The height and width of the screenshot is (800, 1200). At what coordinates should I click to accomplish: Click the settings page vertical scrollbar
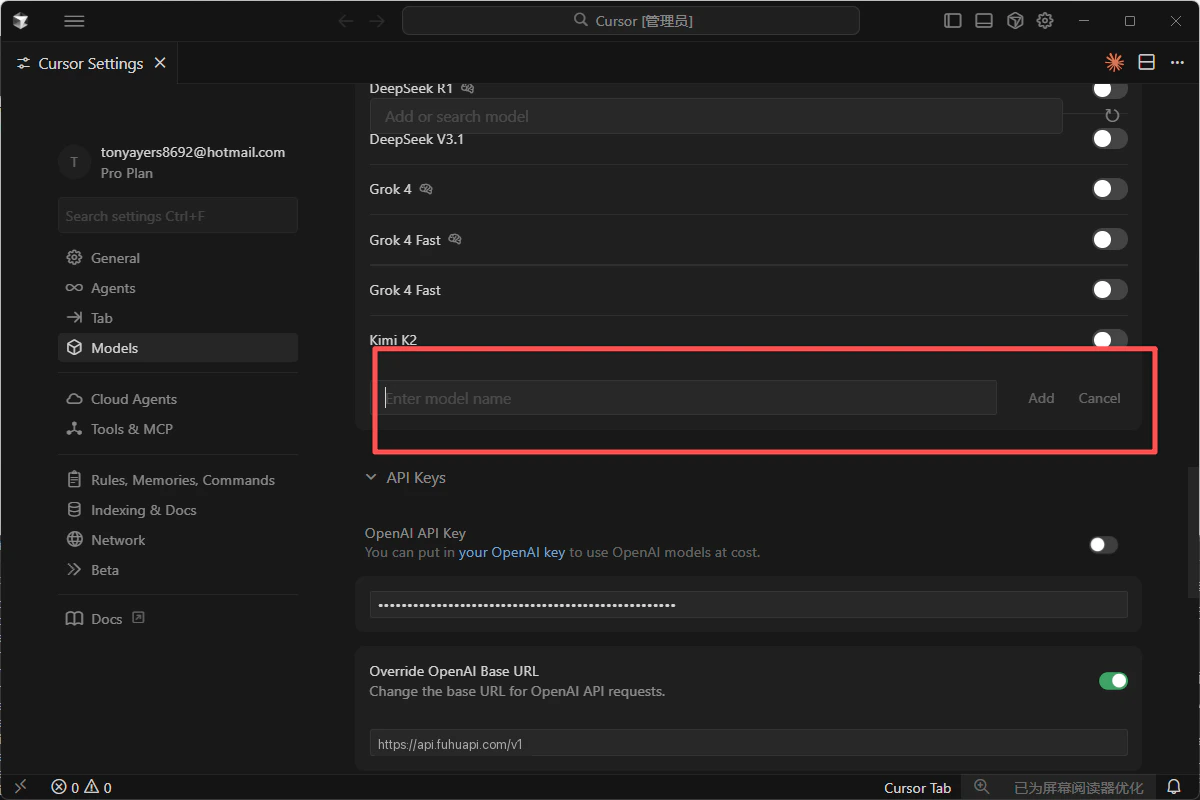(x=1193, y=532)
